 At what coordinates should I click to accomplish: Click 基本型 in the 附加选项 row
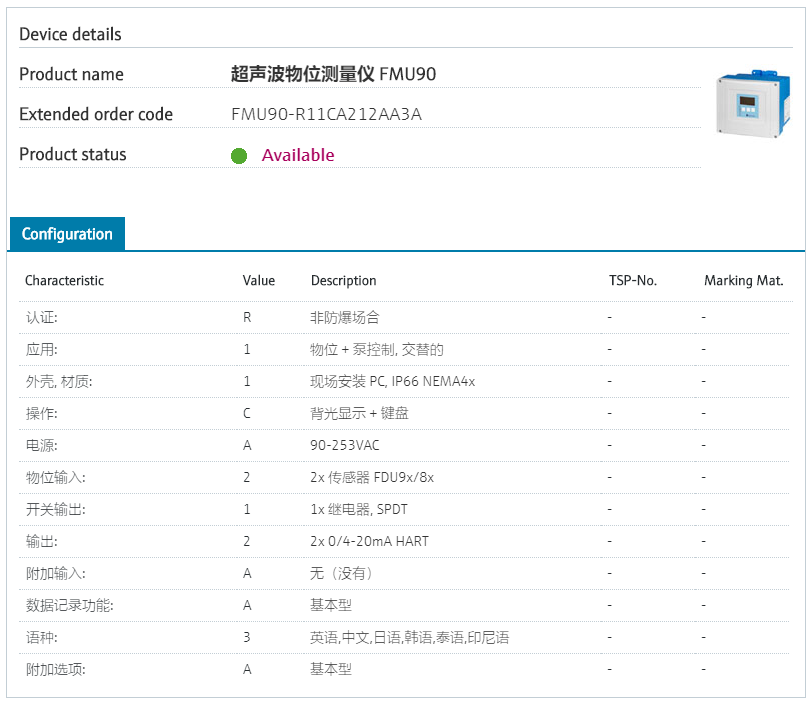(331, 670)
